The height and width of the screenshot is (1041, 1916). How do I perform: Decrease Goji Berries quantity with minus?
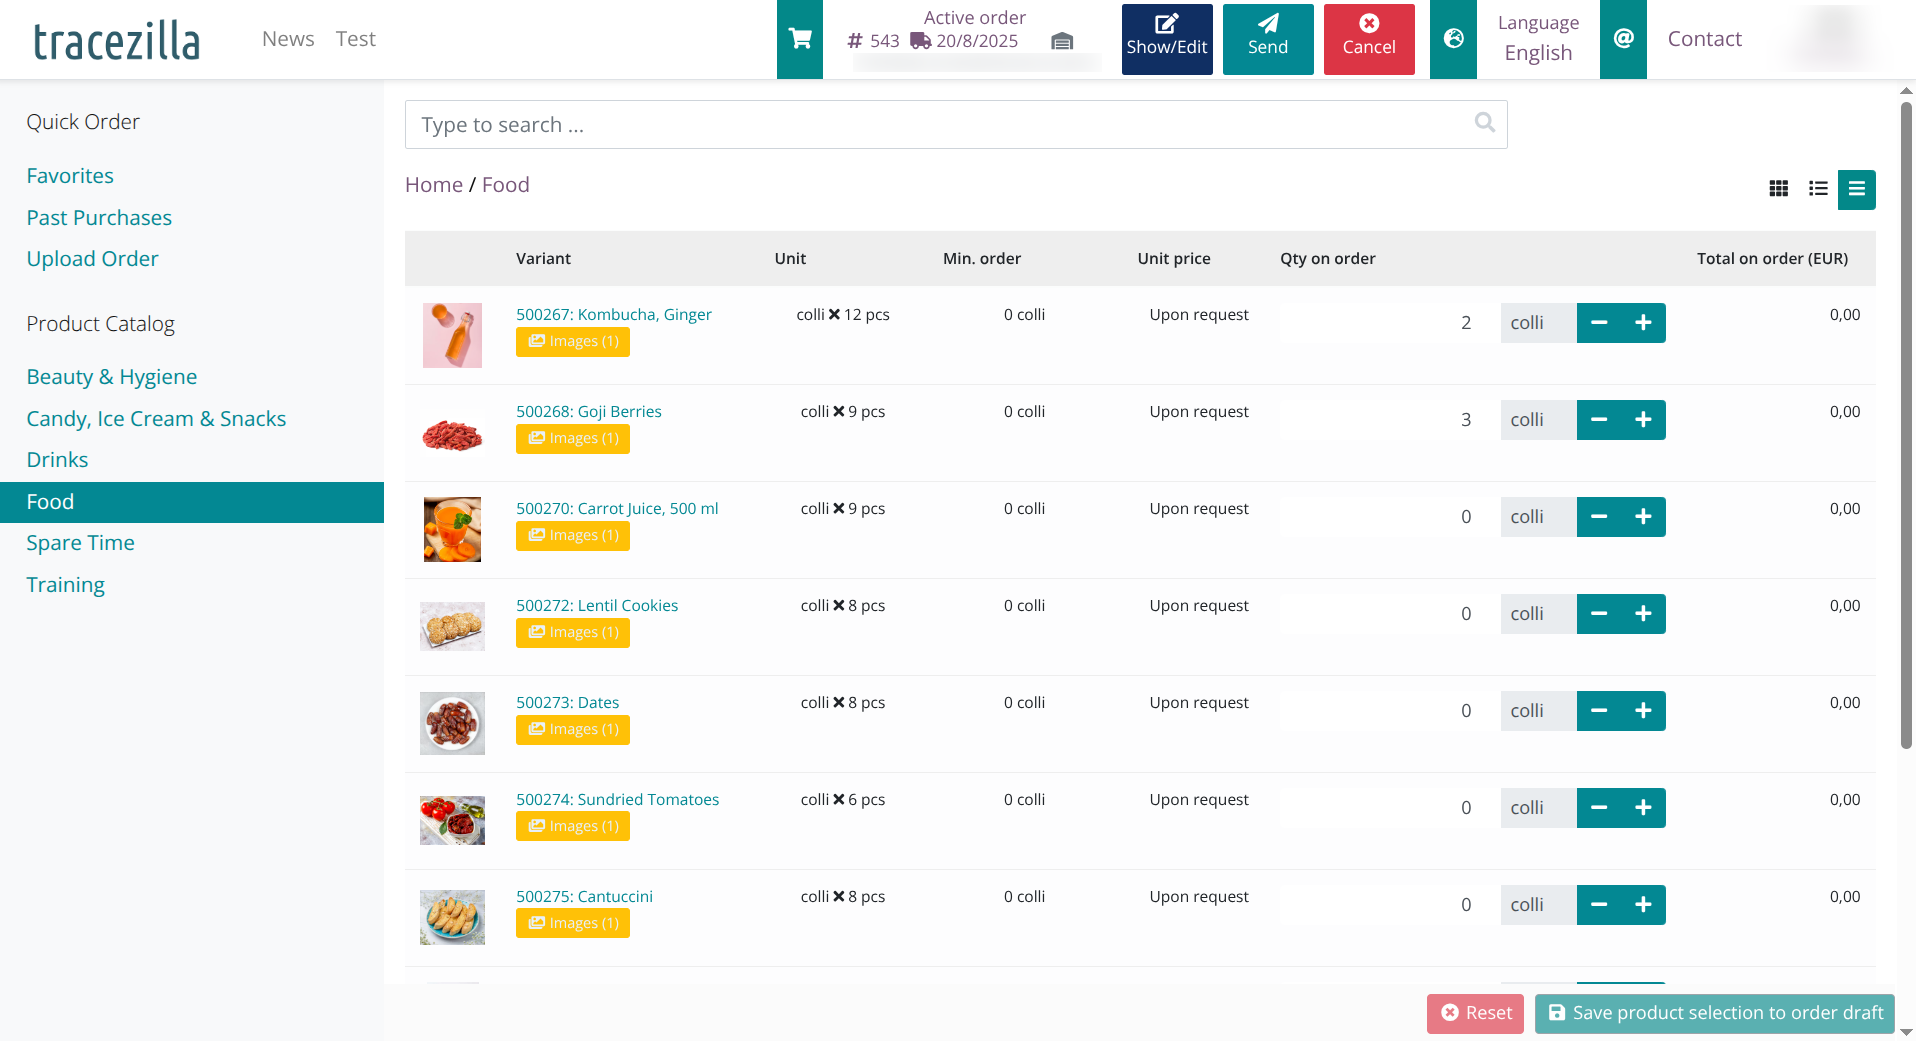click(x=1599, y=420)
